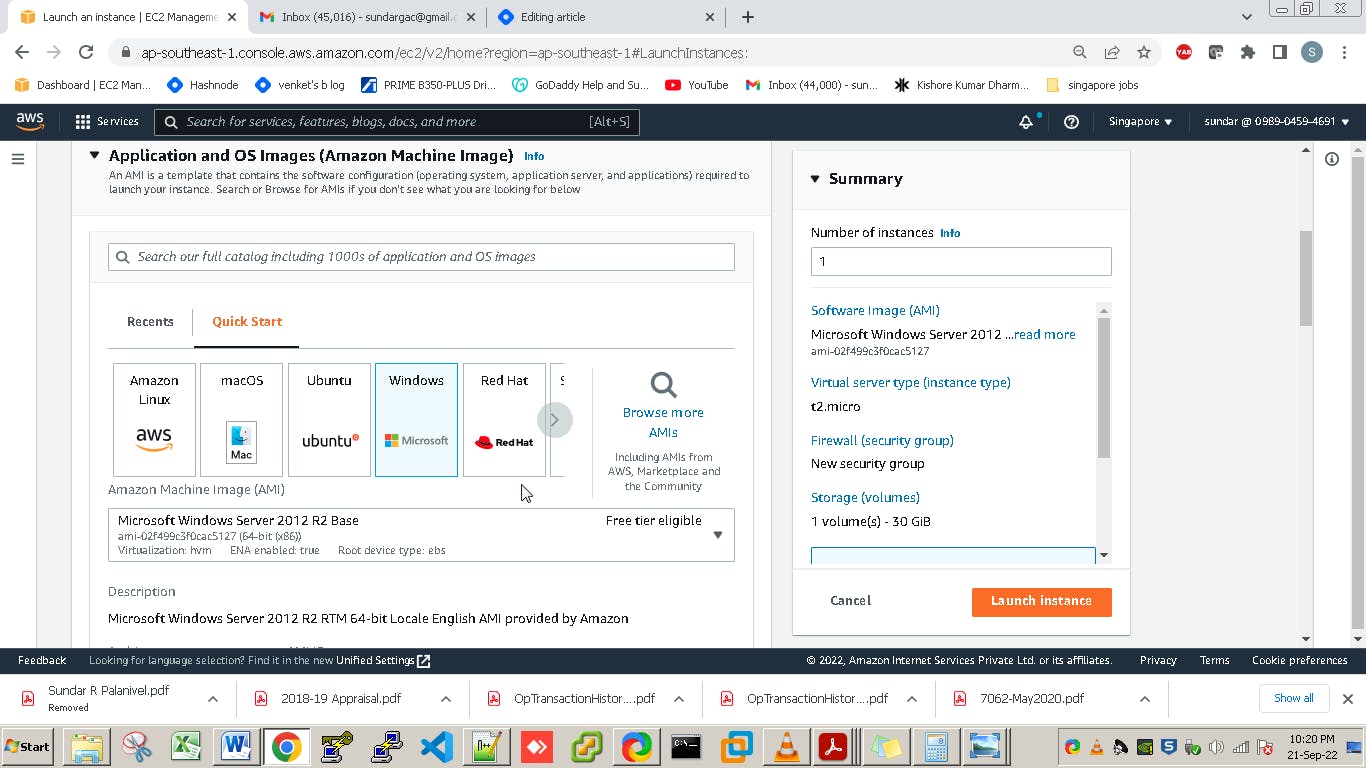Open the Windows Start menu
Viewport: 1366px width, 768px height.
click(28, 747)
